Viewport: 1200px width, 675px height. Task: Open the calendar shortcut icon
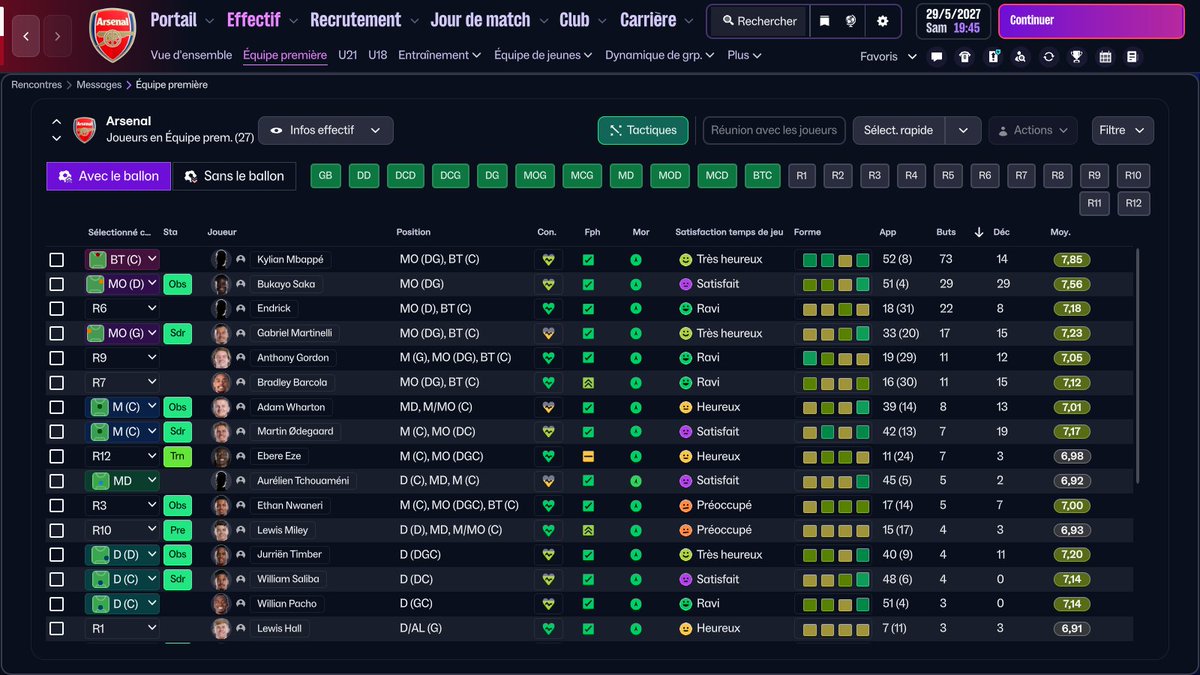click(x=1105, y=57)
